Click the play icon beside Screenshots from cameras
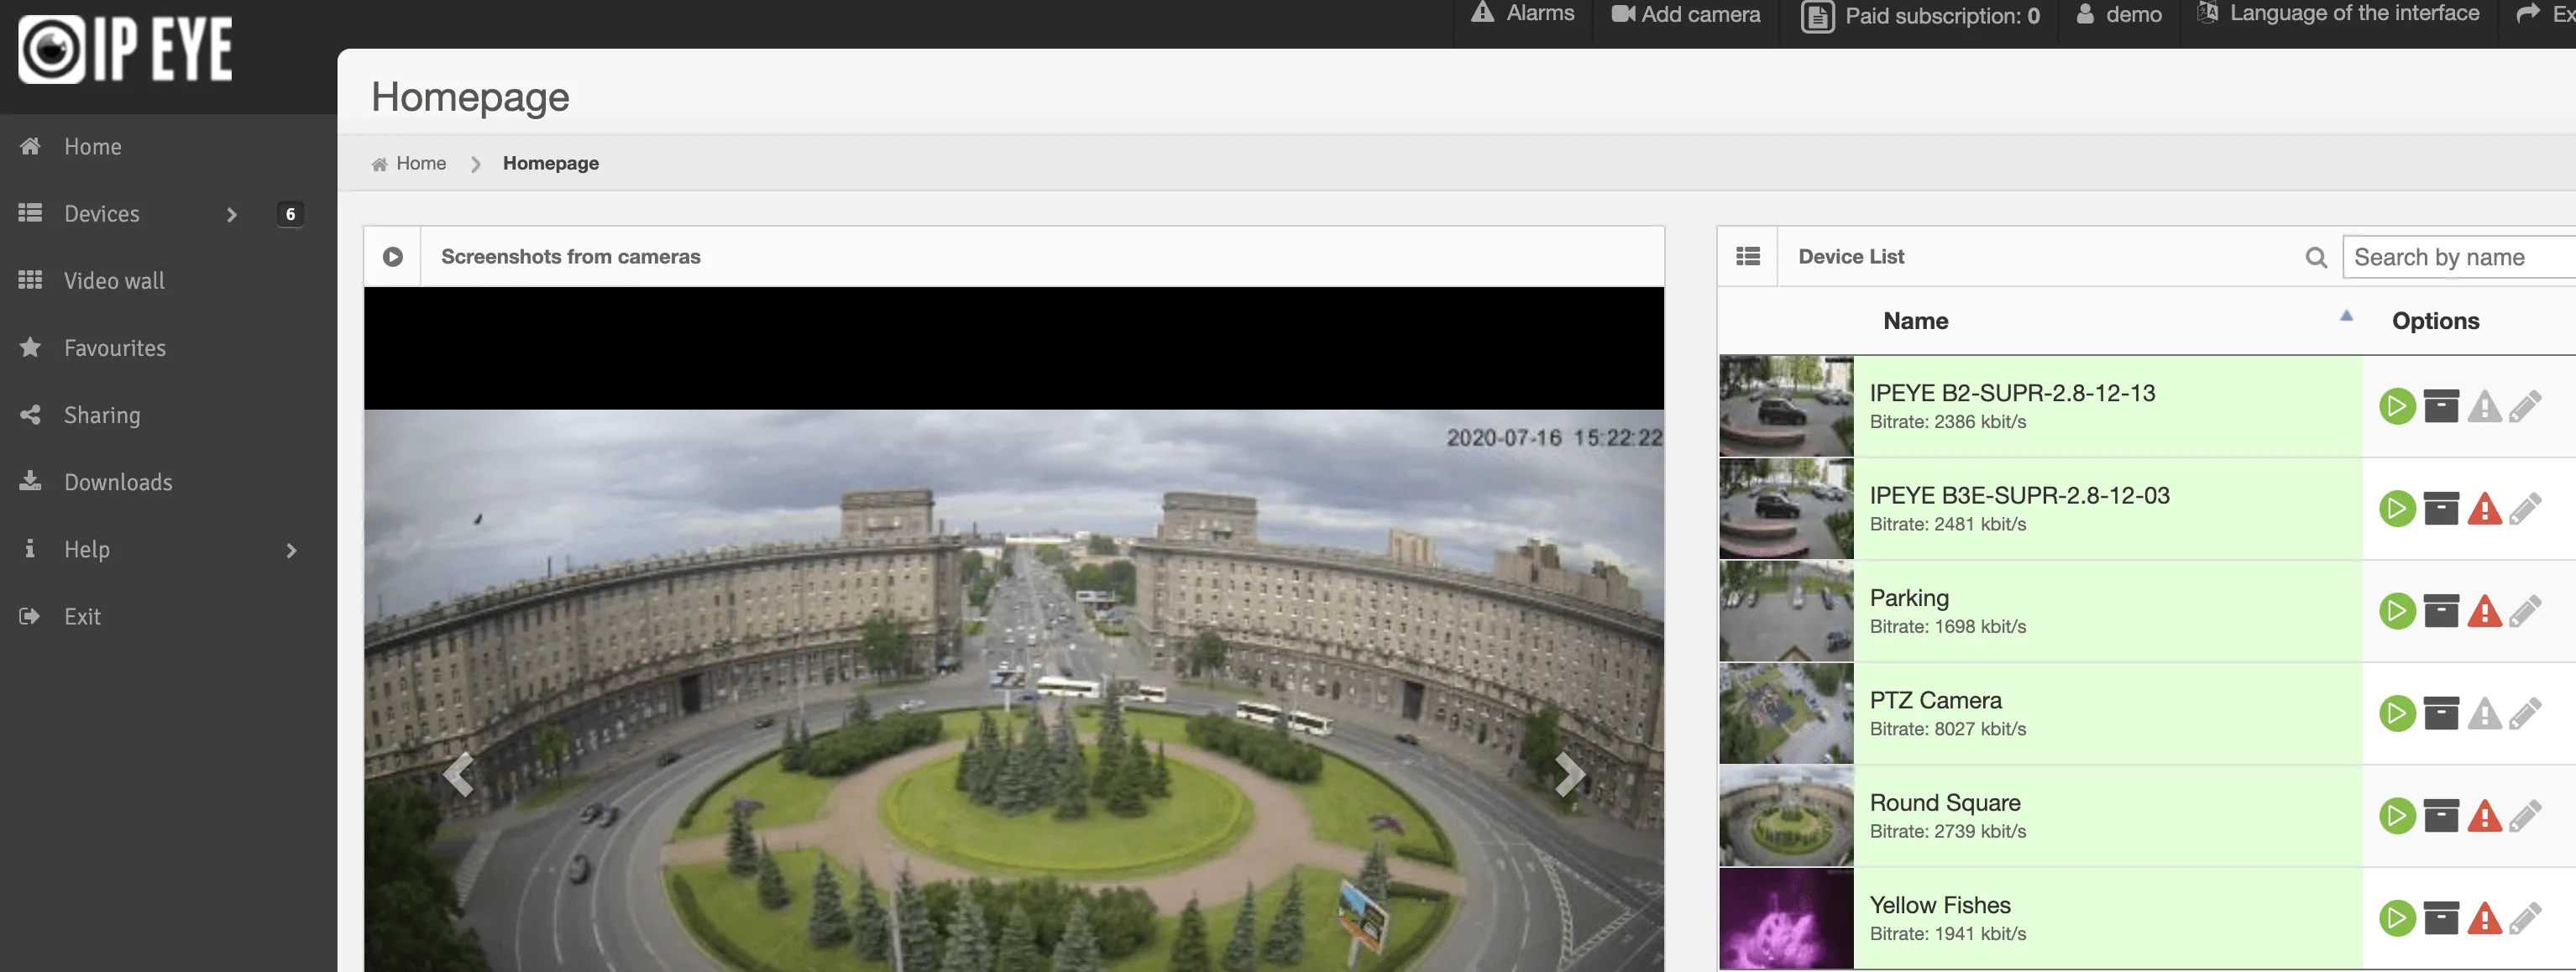The image size is (2576, 972). [x=393, y=257]
